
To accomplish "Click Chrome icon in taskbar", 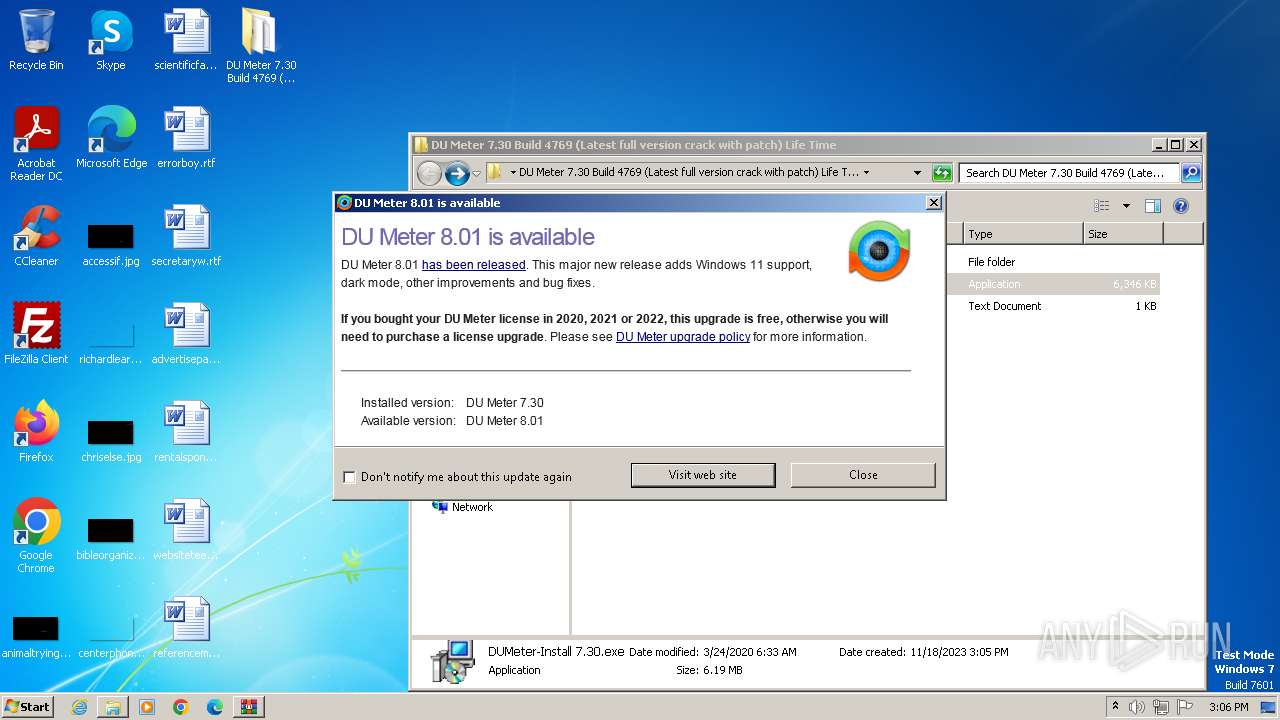I will coord(180,707).
